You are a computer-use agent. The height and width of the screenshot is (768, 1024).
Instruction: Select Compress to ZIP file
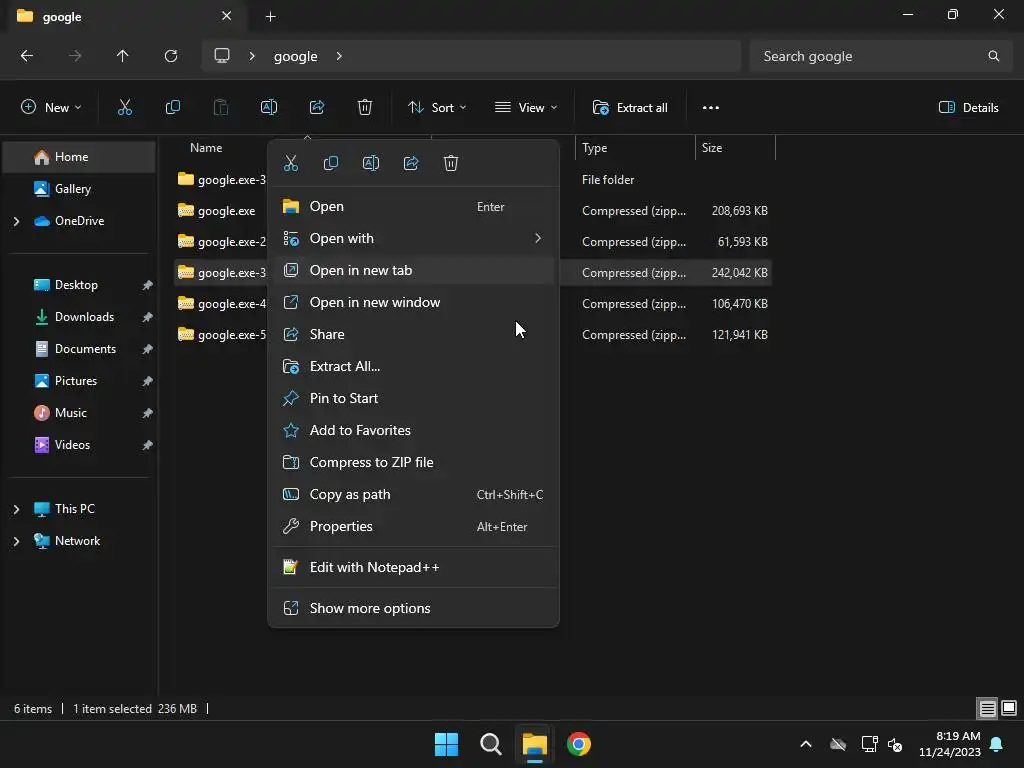pyautogui.click(x=413, y=462)
